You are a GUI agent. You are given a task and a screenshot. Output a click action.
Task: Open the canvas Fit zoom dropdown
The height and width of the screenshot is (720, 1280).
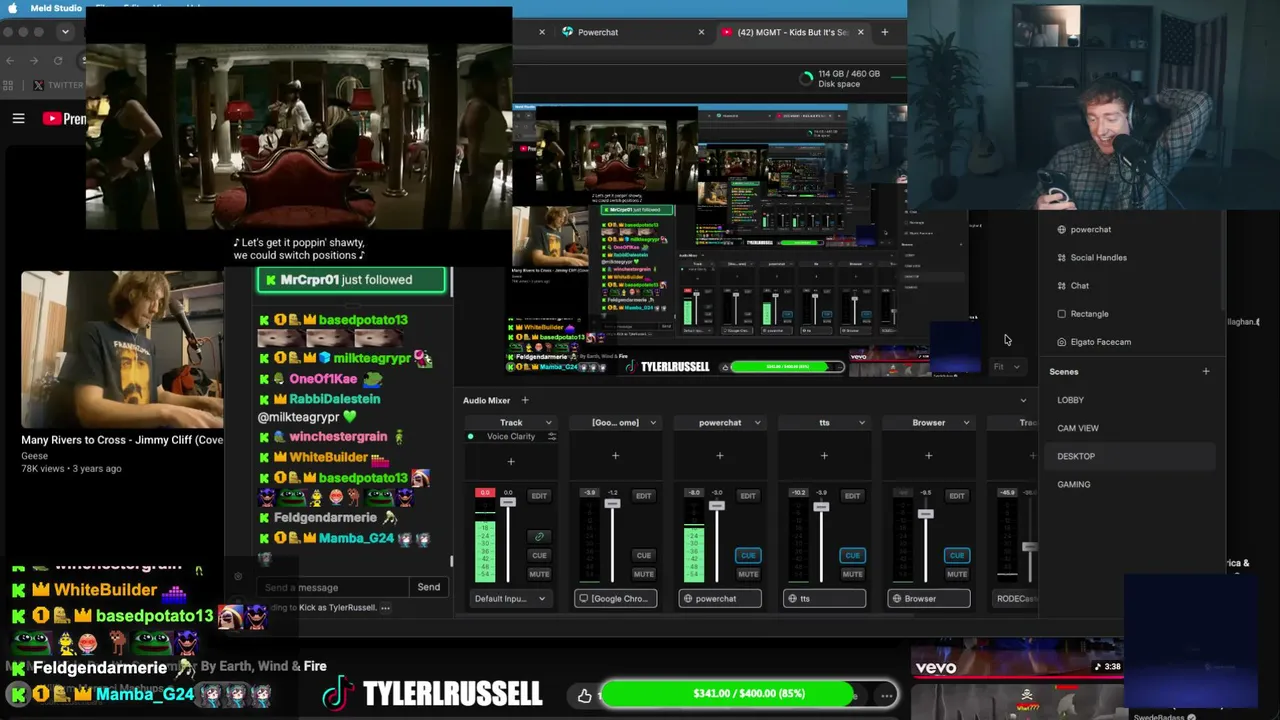click(1006, 367)
